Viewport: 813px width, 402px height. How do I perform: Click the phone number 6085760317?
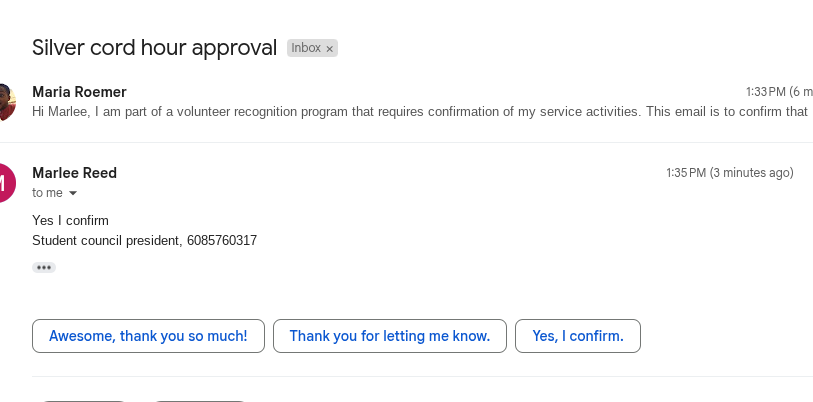click(222, 240)
